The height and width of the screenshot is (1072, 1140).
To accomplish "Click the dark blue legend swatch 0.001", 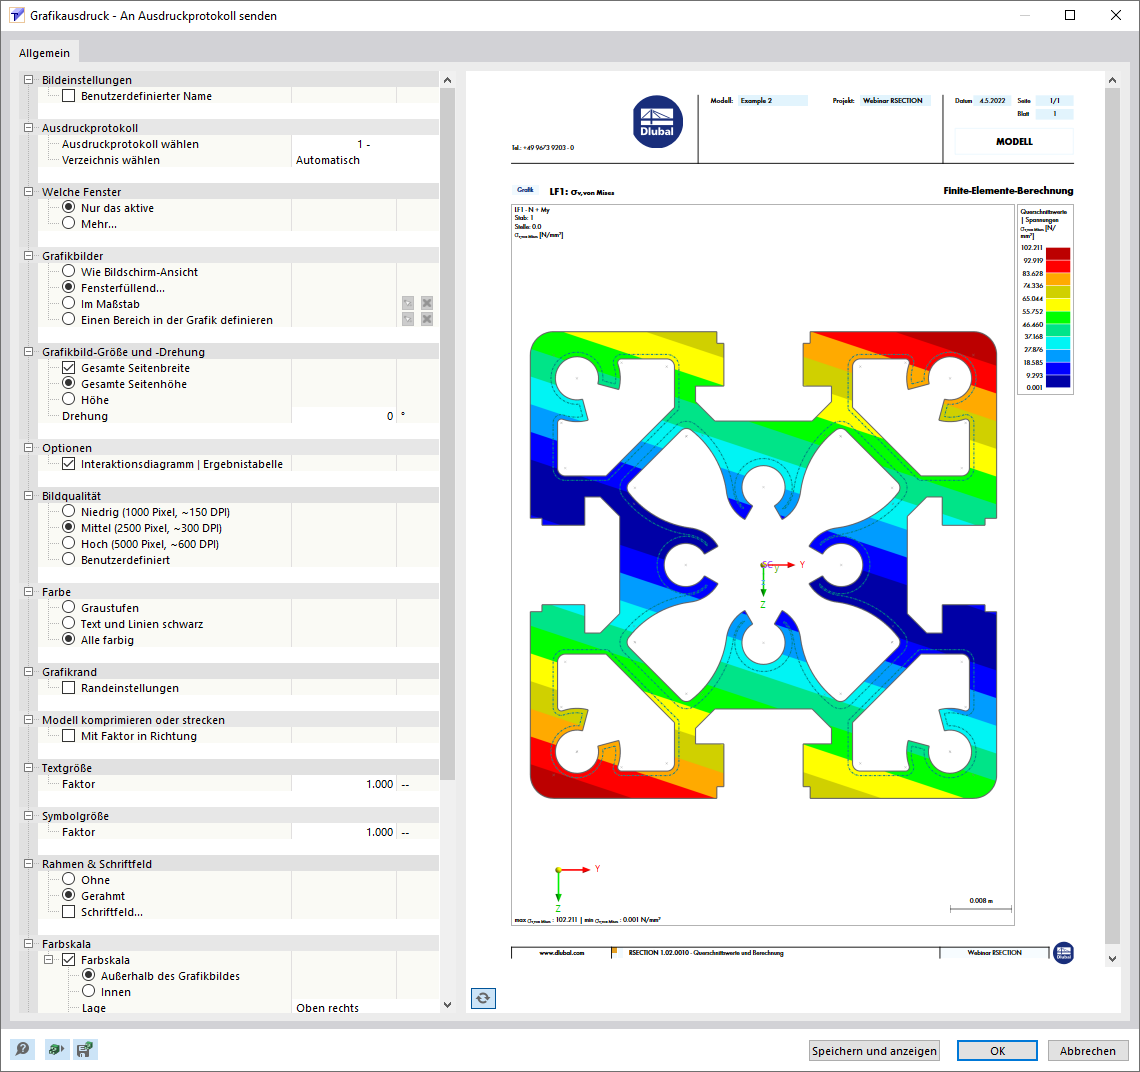I will coord(1058,381).
